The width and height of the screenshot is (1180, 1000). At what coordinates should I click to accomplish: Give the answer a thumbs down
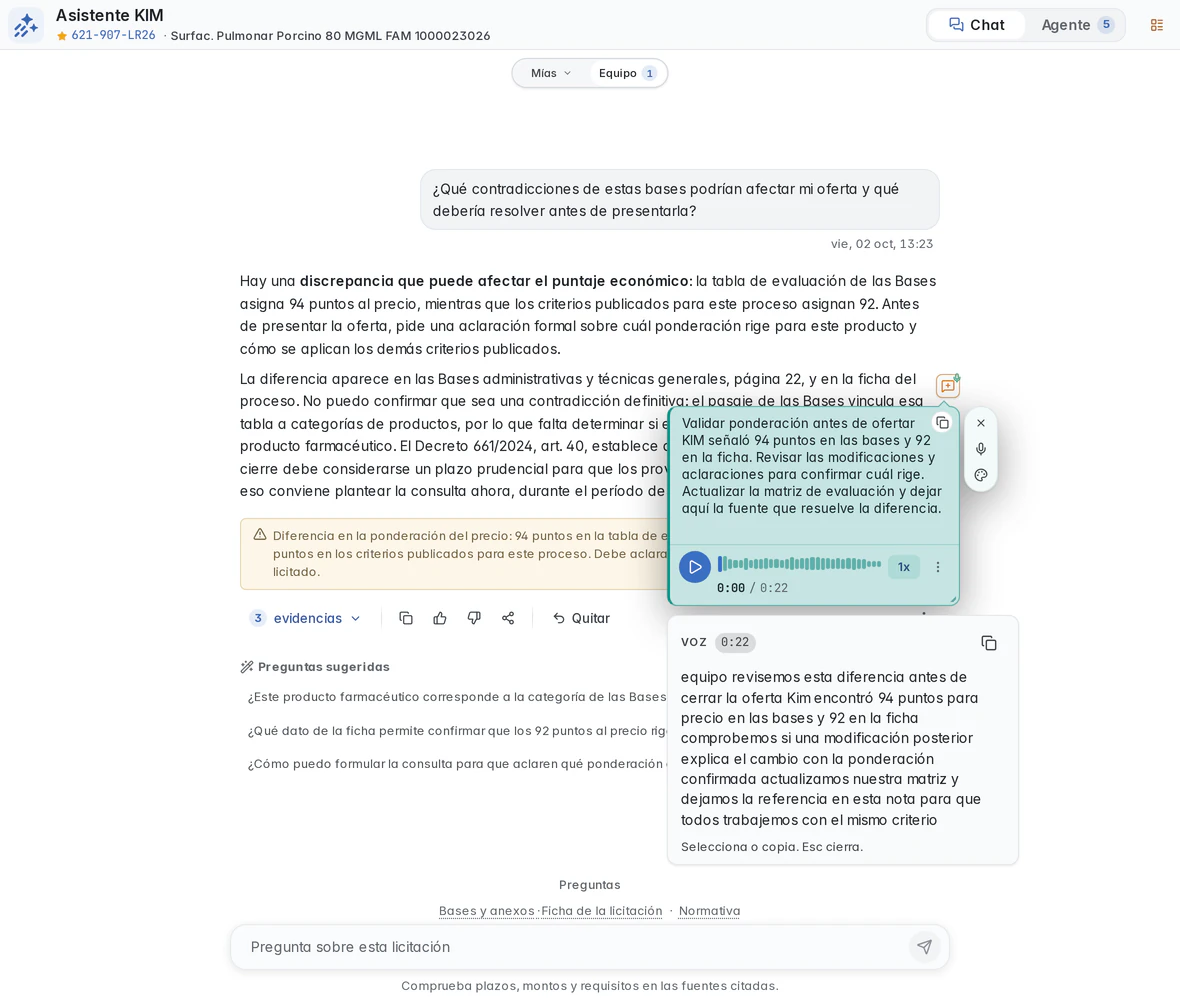474,618
